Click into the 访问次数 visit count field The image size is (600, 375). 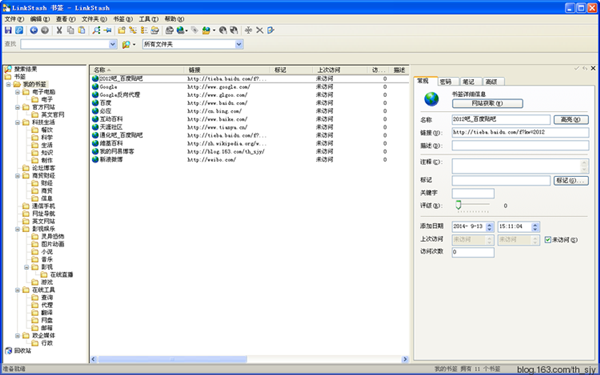click(x=473, y=252)
